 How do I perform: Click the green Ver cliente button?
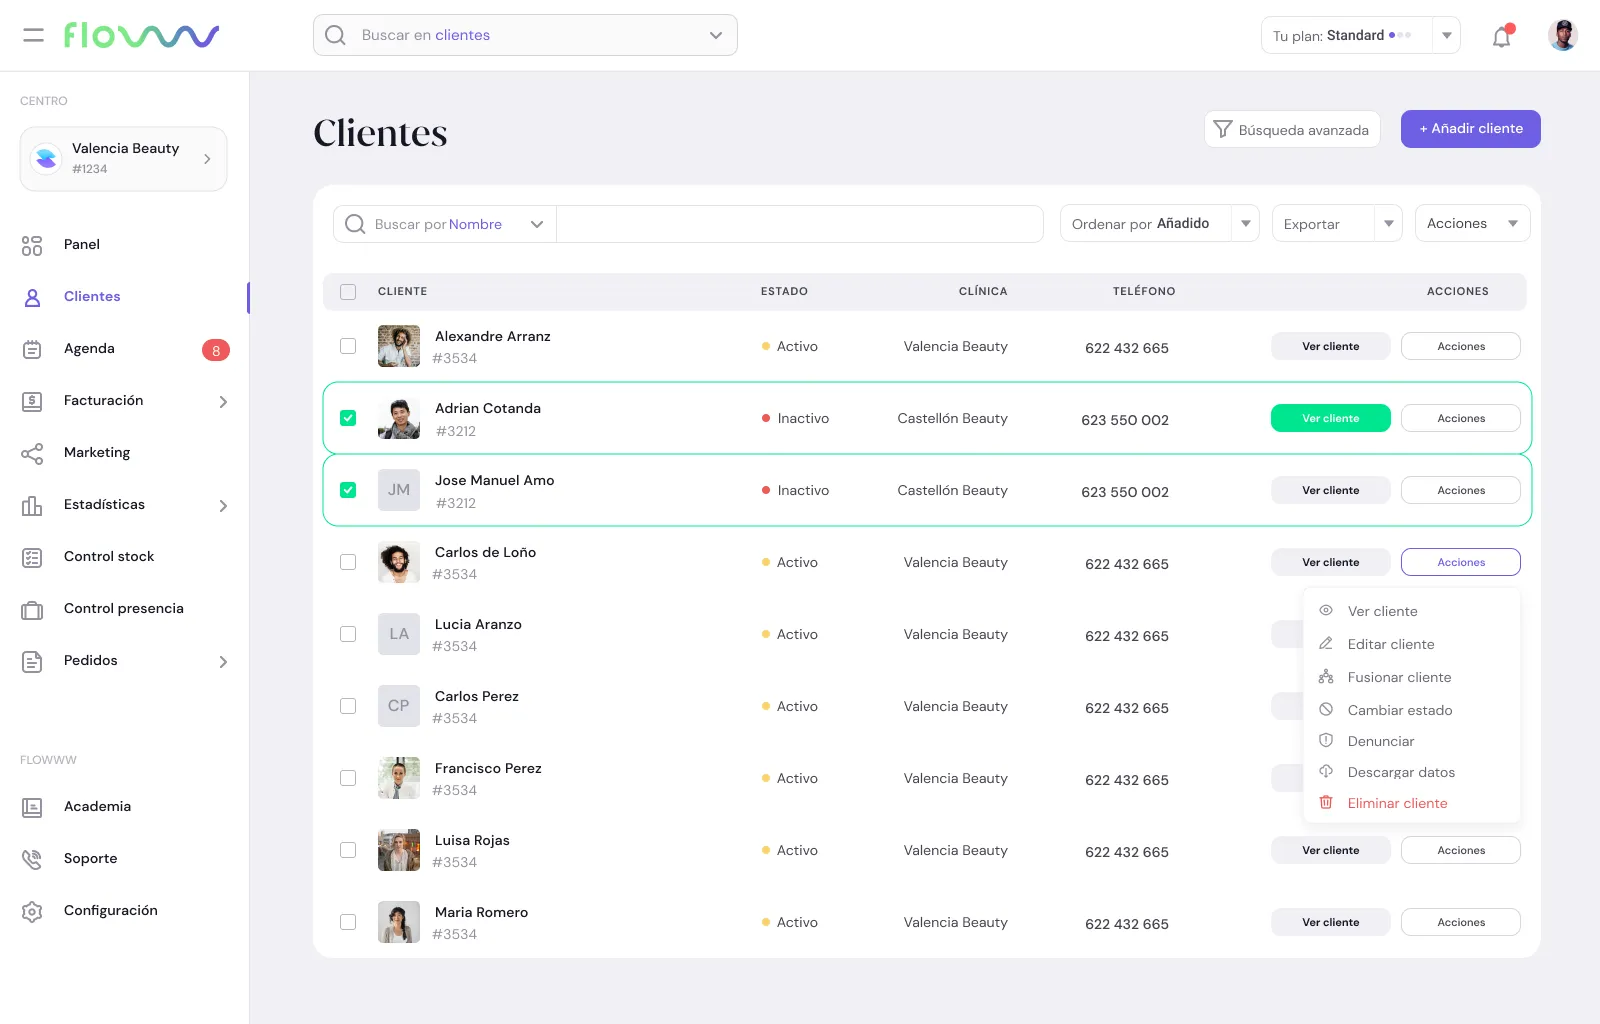1330,418
